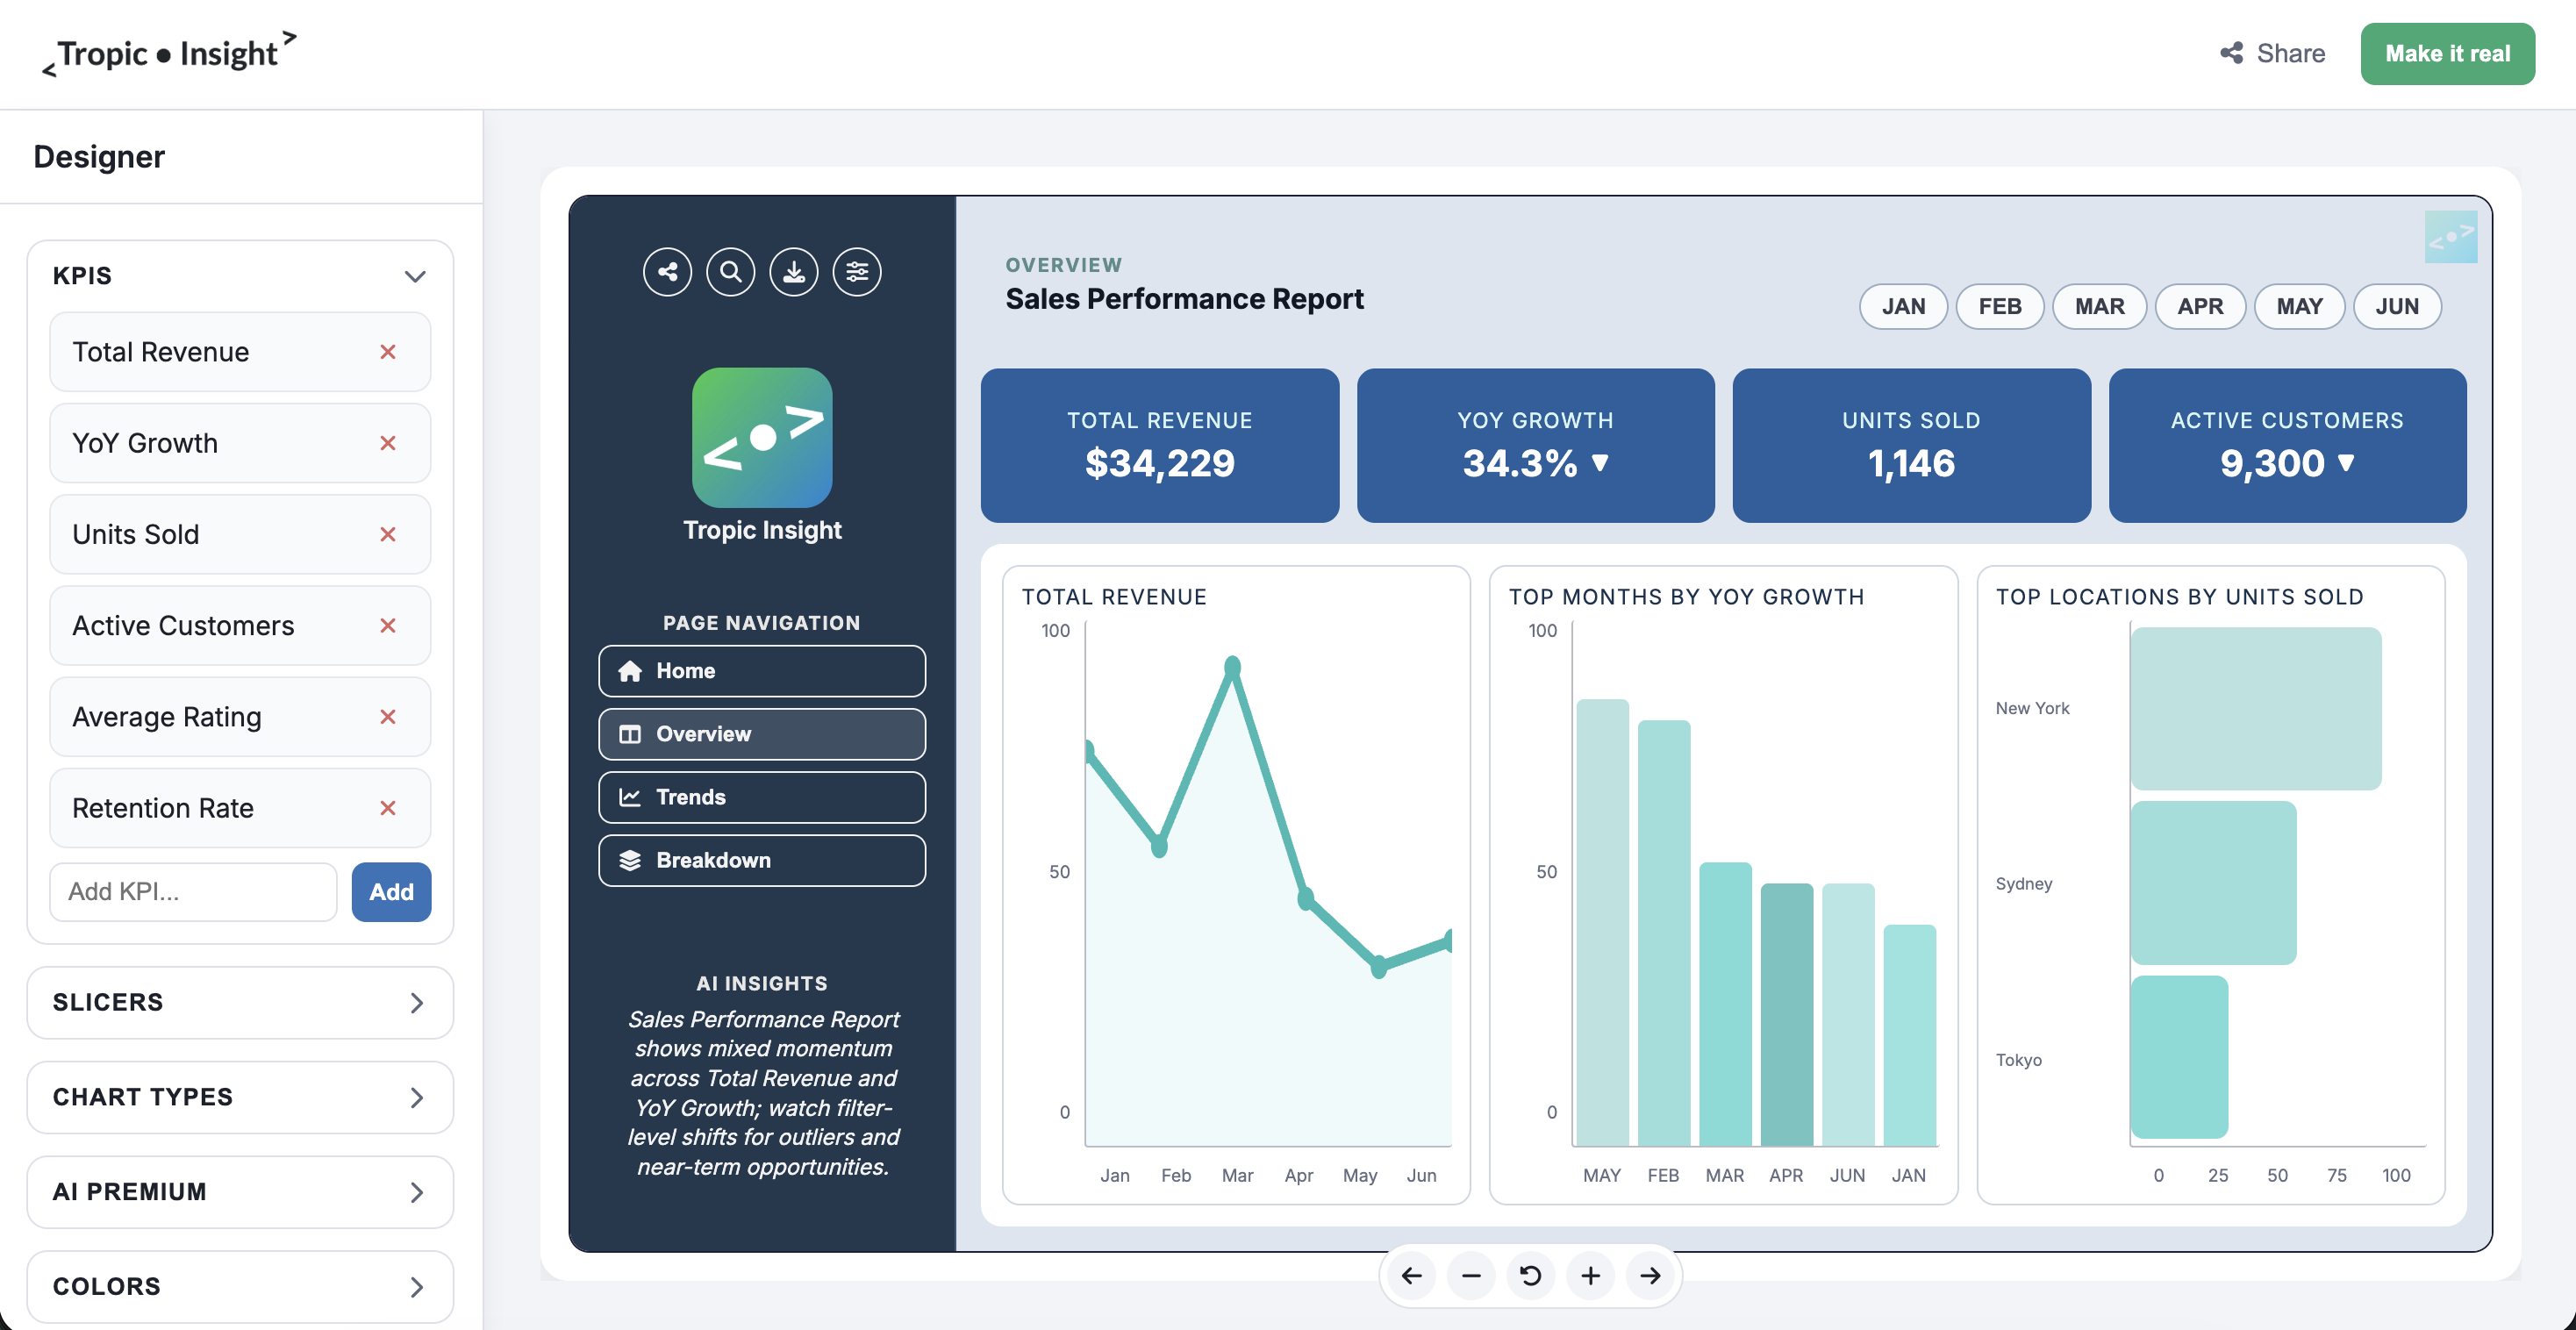Toggle the JAN month filter pill
The image size is (2576, 1330).
(1902, 306)
